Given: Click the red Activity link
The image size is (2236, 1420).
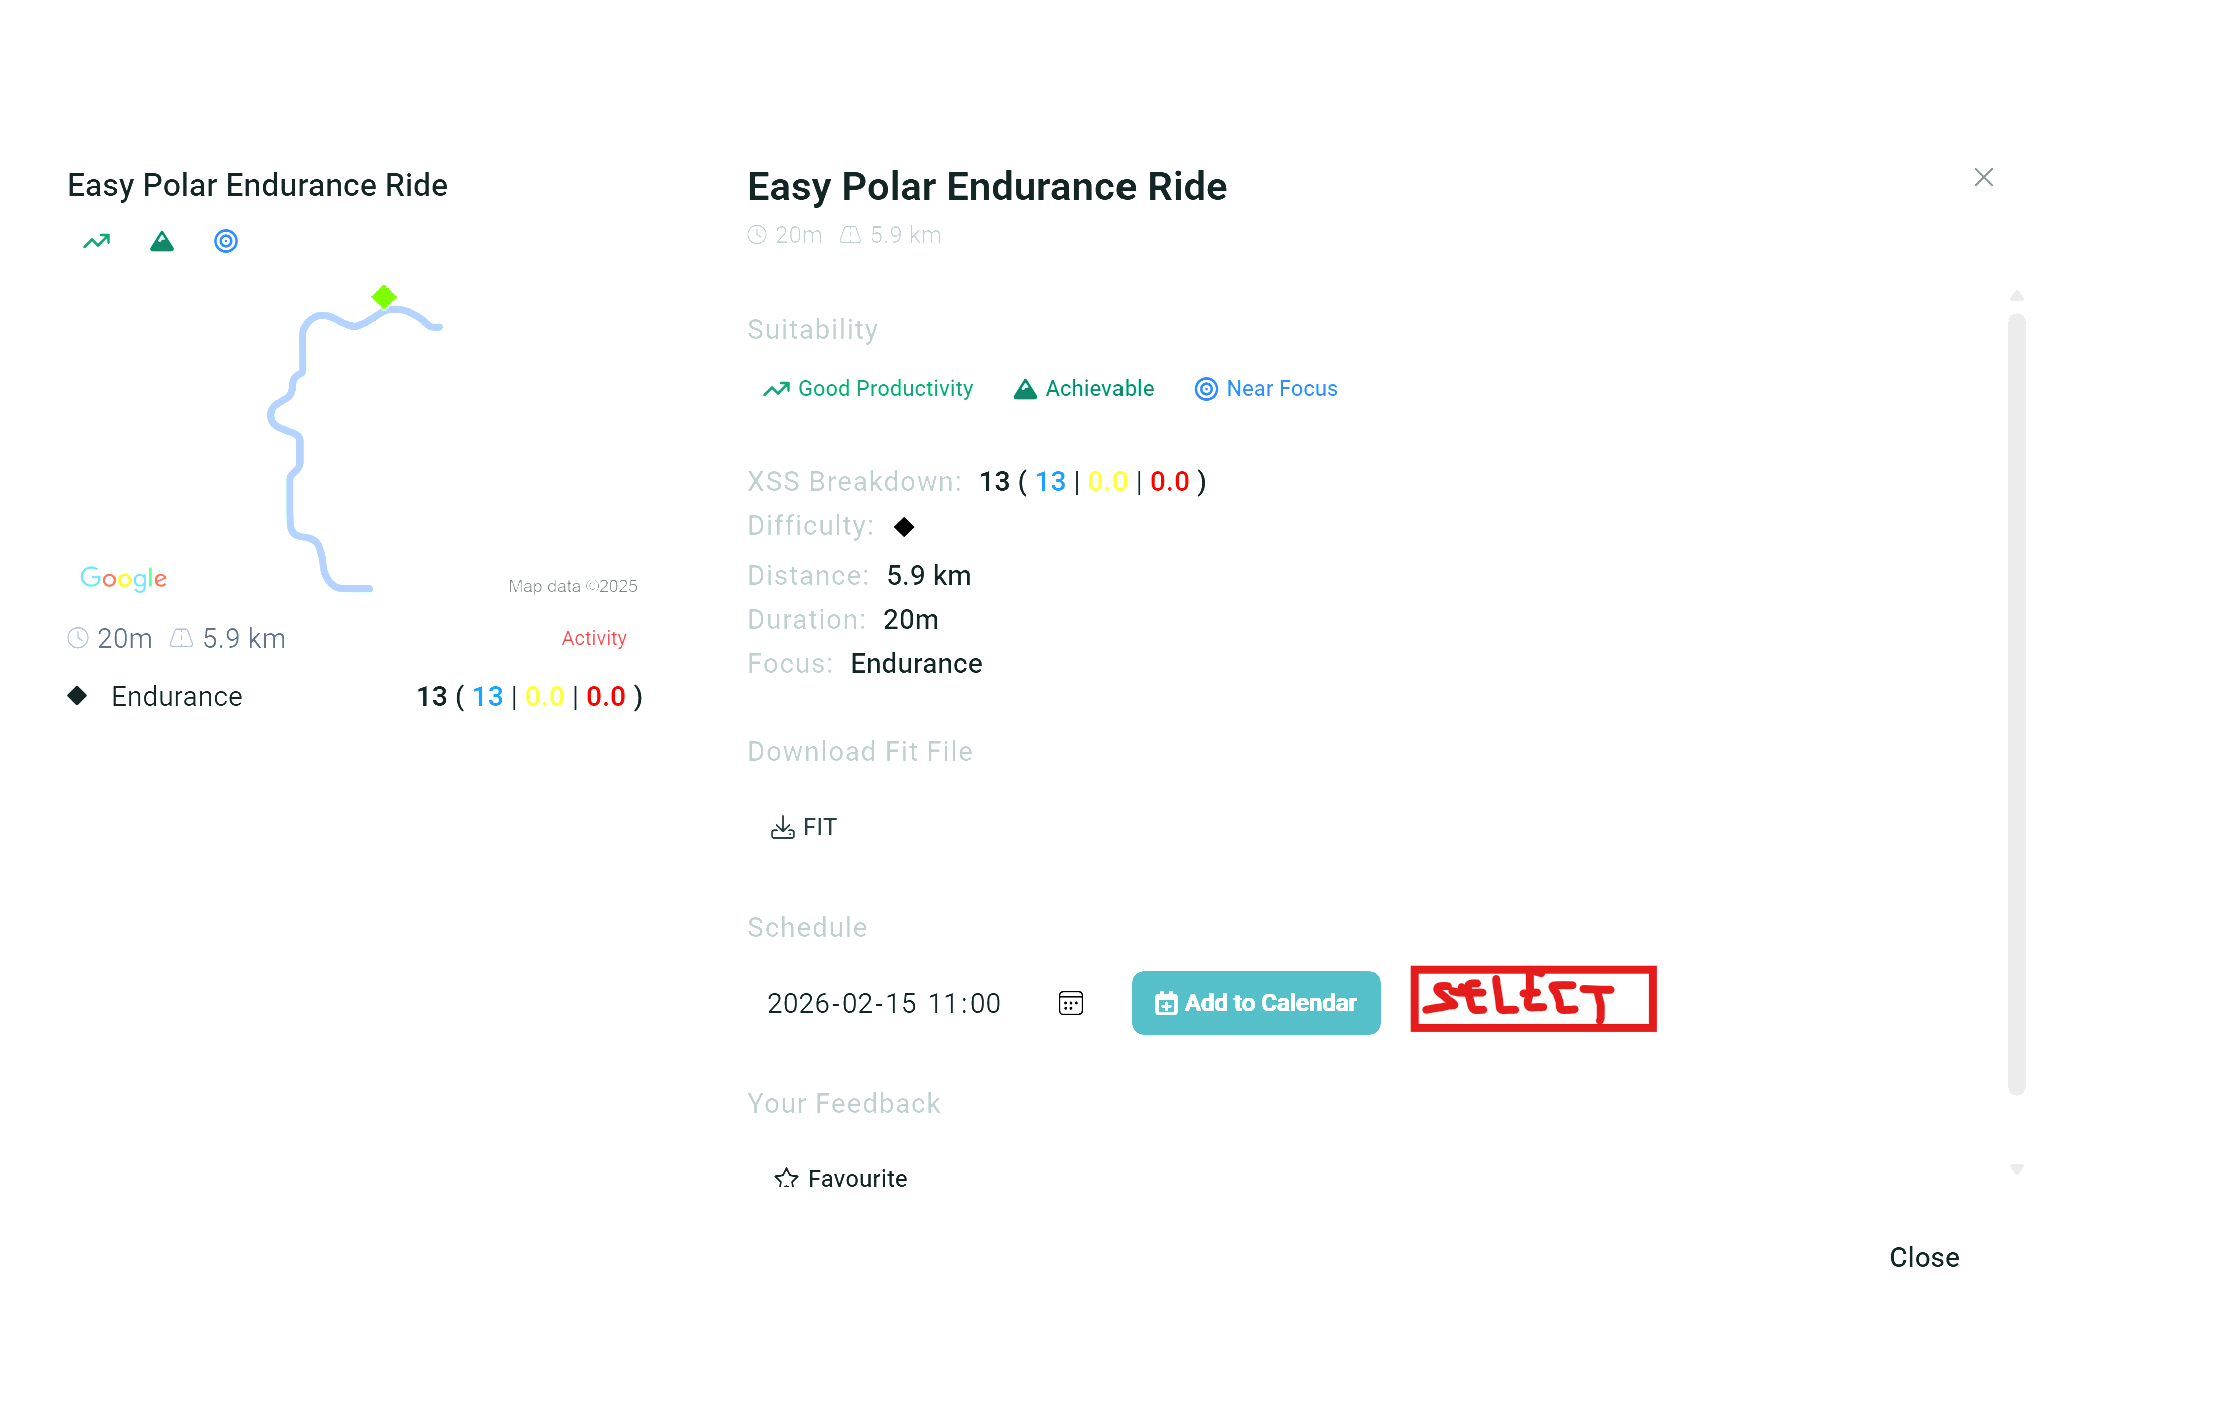Looking at the screenshot, I should point(594,638).
